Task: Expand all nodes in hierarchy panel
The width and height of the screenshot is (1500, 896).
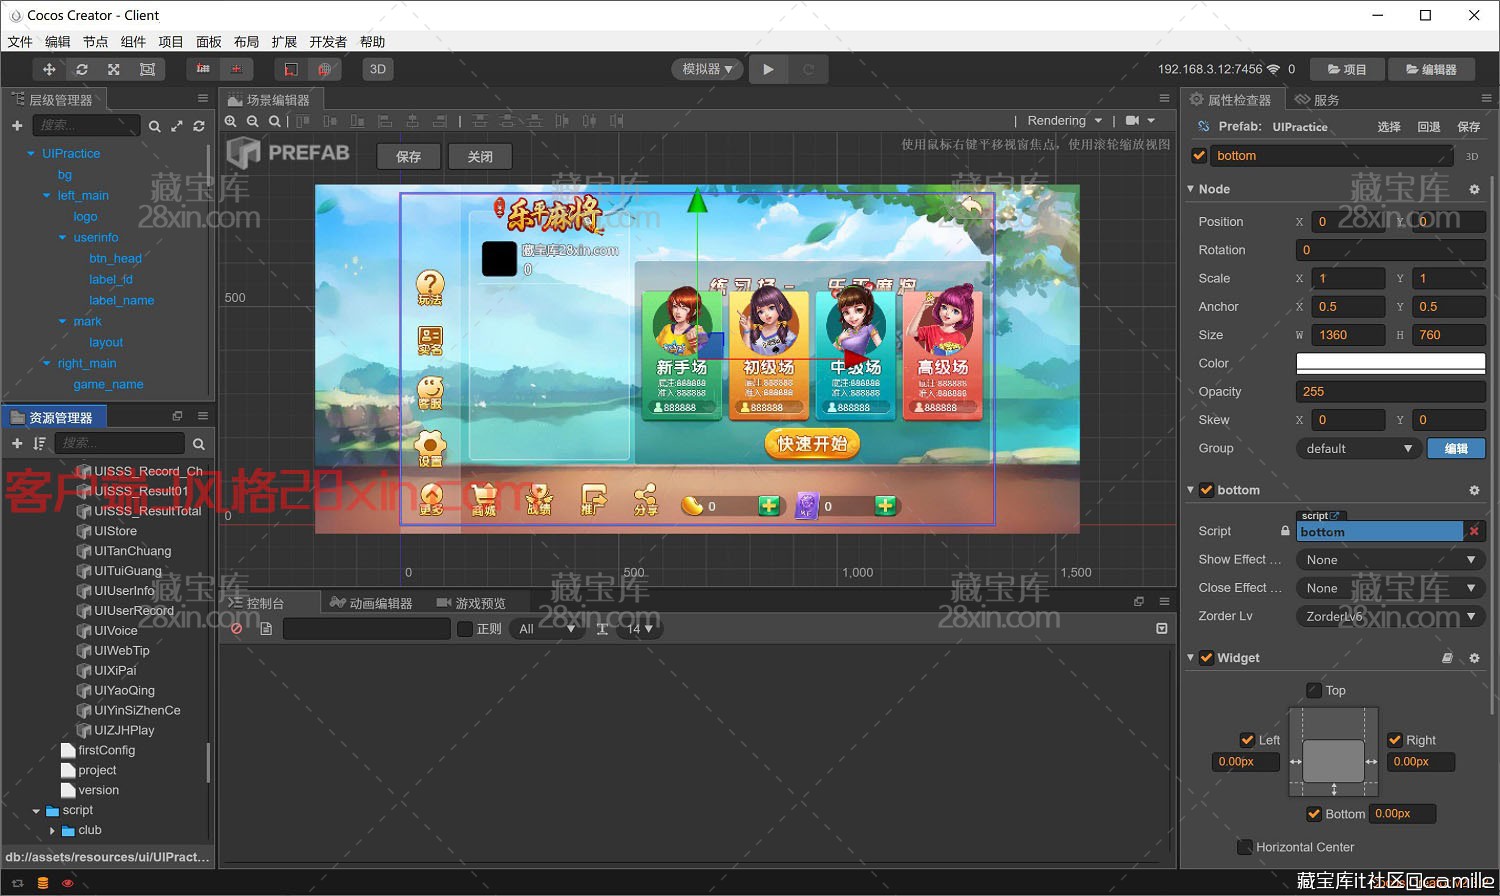Action: 177,126
